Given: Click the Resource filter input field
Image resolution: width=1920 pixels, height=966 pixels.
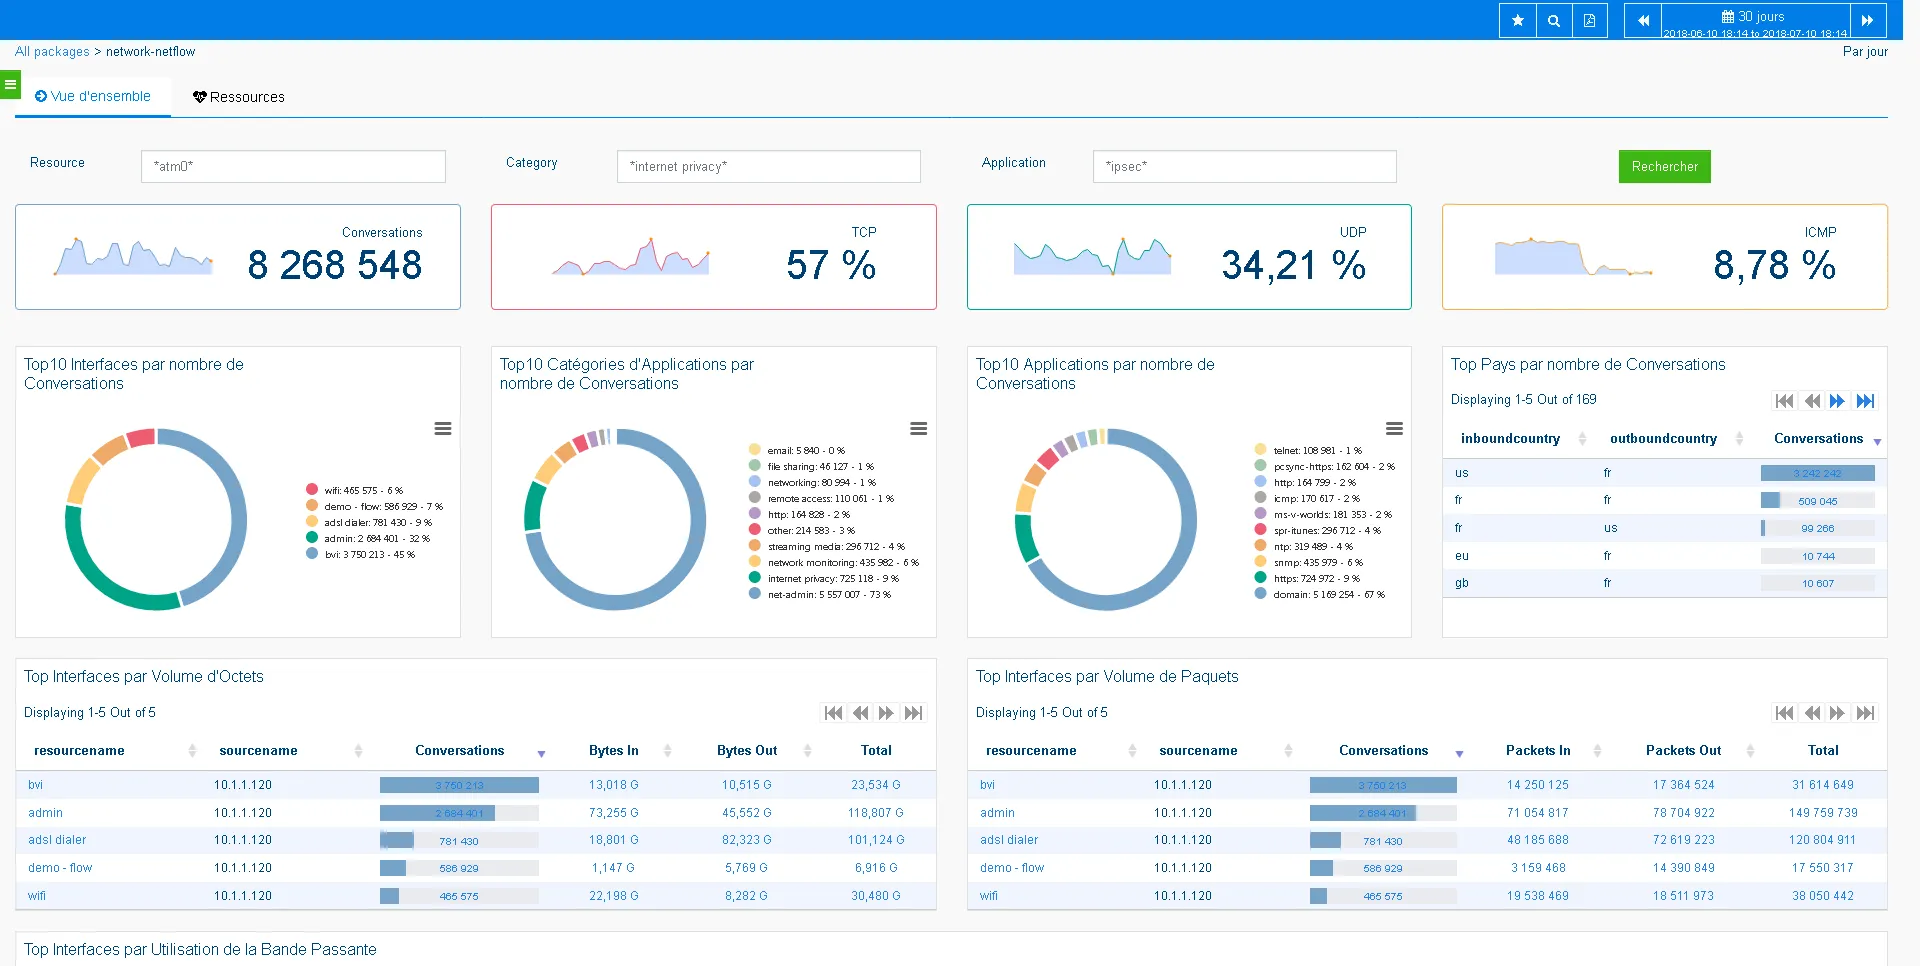Looking at the screenshot, I should coord(292,166).
